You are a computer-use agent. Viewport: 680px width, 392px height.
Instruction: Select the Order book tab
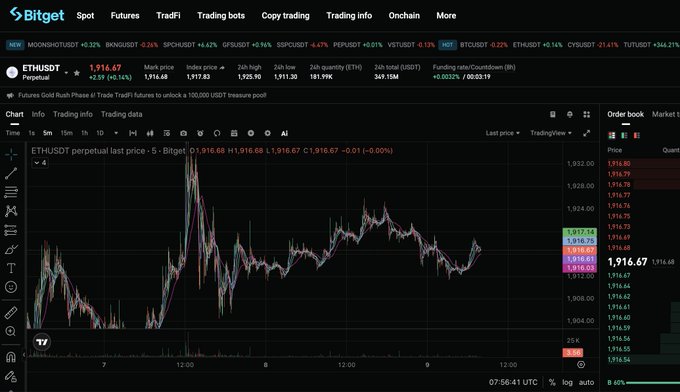pyautogui.click(x=625, y=114)
